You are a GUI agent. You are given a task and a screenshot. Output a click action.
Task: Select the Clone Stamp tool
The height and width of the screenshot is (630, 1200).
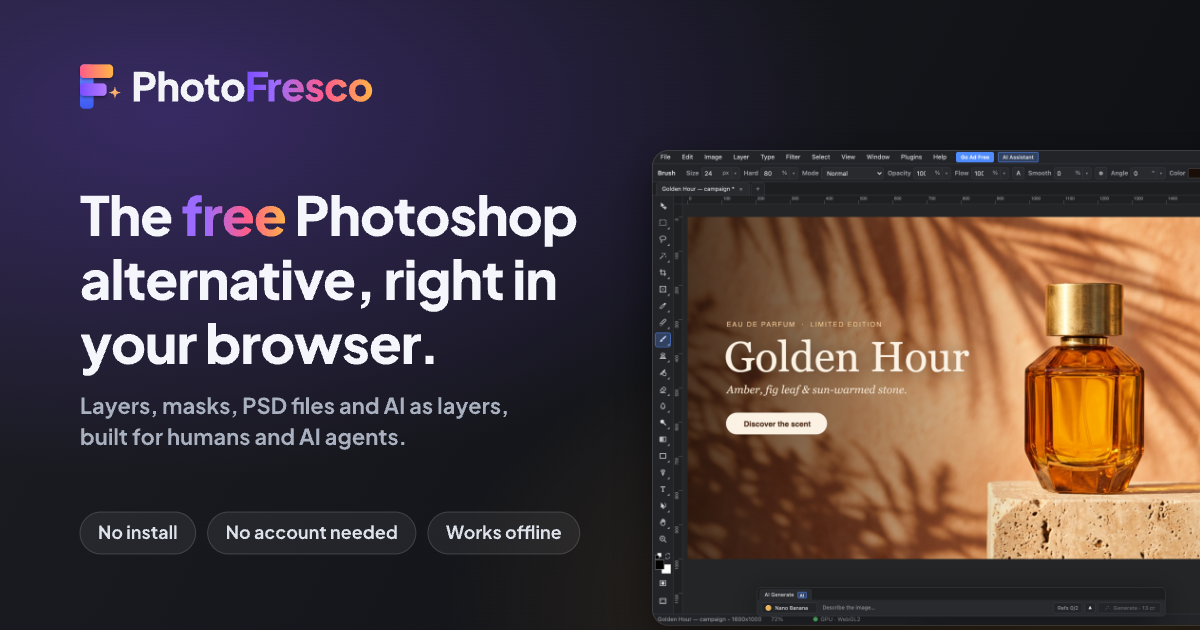663,355
